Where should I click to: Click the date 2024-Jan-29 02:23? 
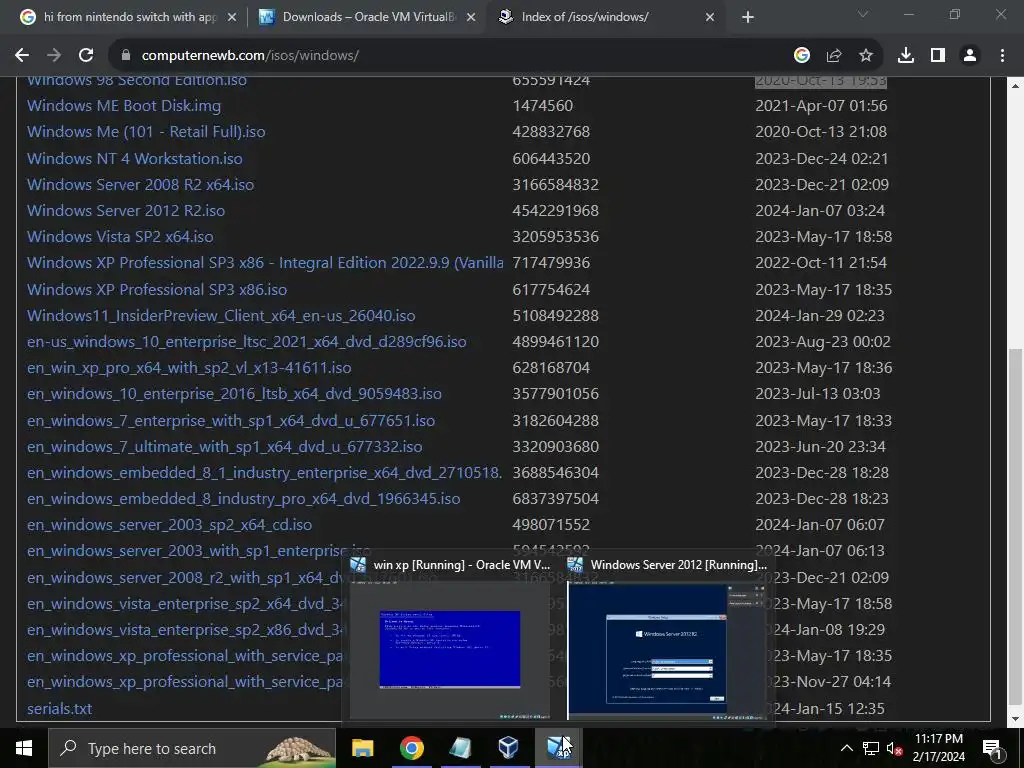click(x=820, y=315)
